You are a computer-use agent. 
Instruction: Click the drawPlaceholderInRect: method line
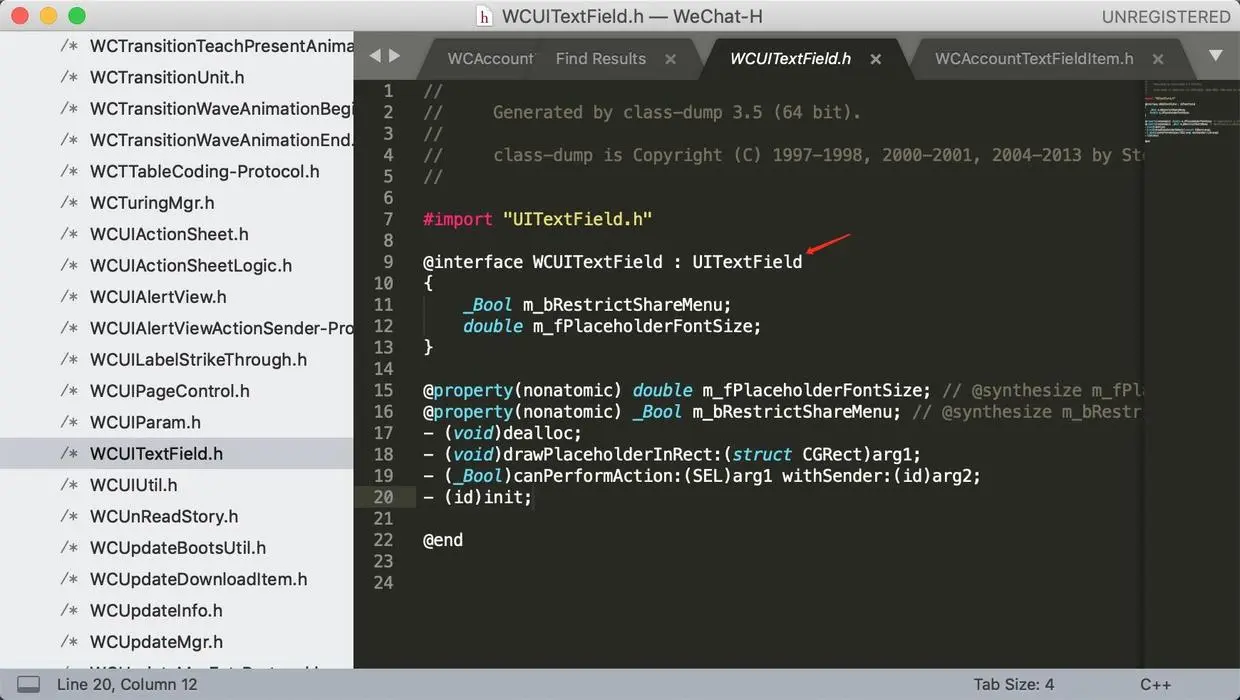[x=672, y=454]
